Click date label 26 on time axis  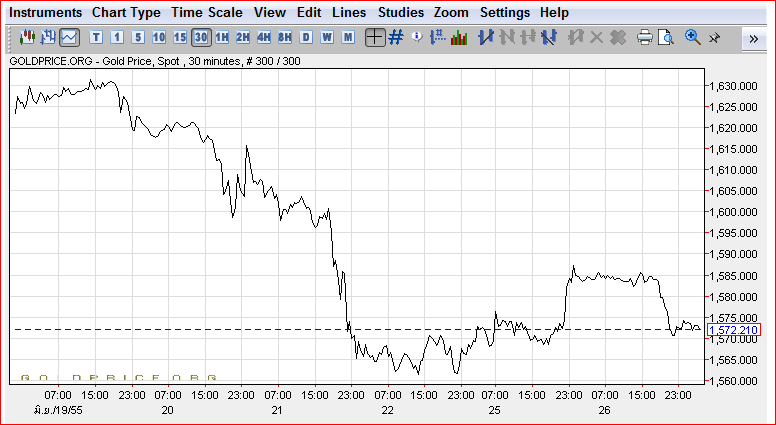pos(604,411)
